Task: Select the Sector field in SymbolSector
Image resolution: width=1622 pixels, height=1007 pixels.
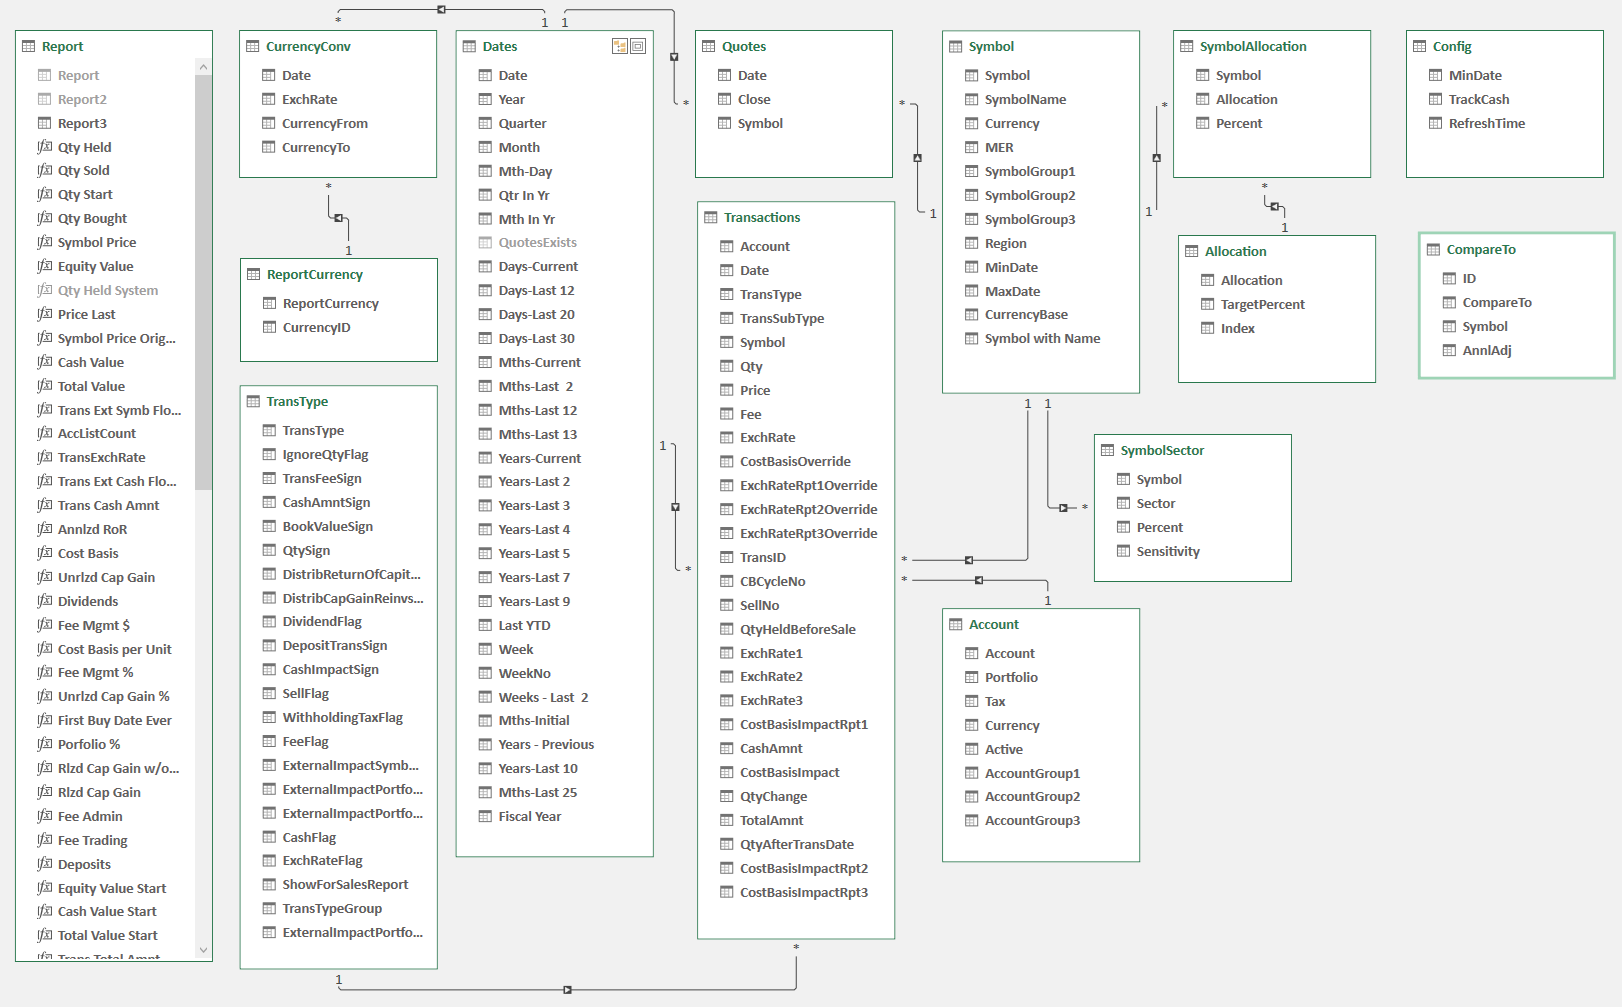Action: (1156, 503)
